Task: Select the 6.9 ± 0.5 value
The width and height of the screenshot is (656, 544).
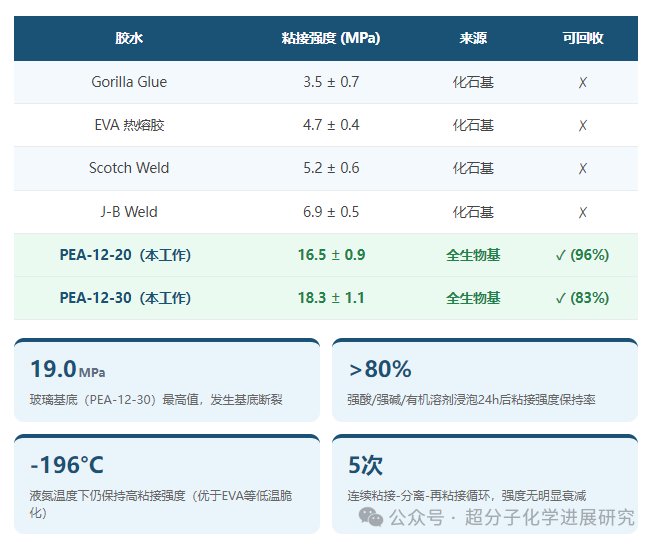Action: [x=331, y=212]
